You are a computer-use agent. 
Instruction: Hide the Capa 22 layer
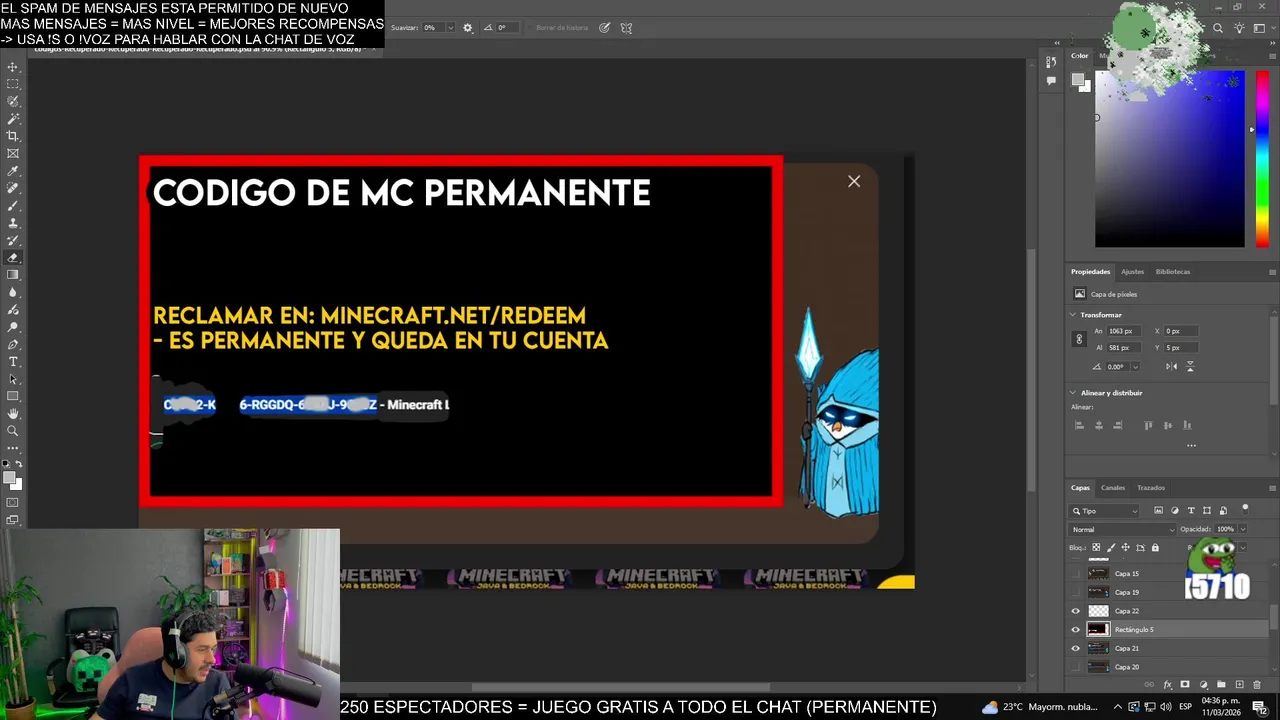point(1075,611)
